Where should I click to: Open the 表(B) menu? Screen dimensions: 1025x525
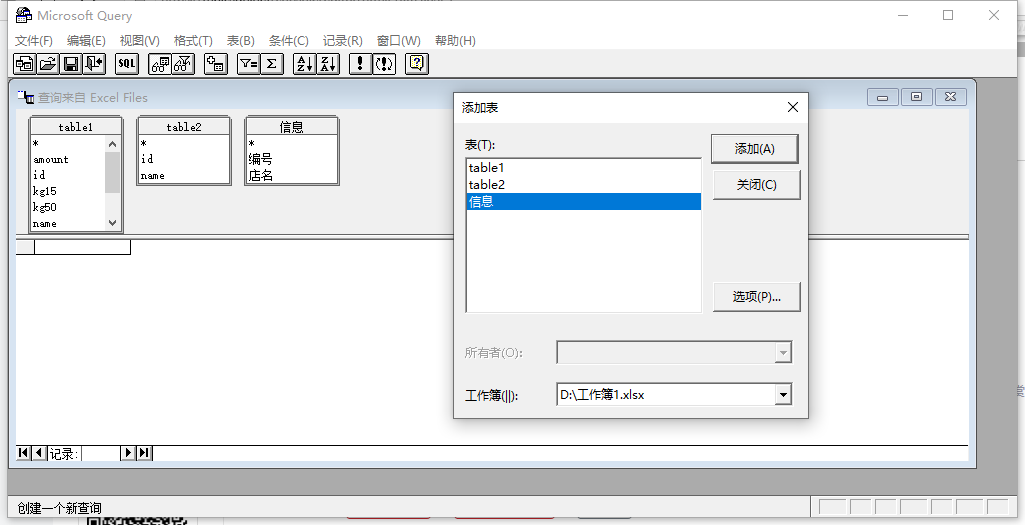coord(241,41)
